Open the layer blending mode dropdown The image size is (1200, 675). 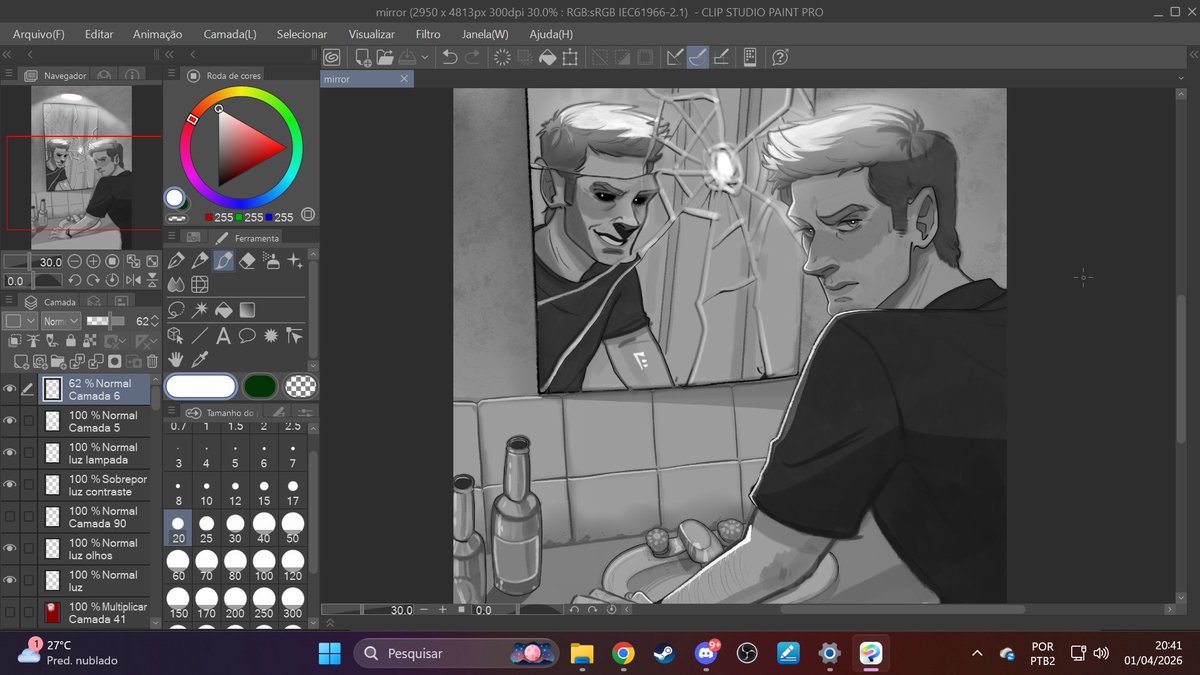point(61,321)
